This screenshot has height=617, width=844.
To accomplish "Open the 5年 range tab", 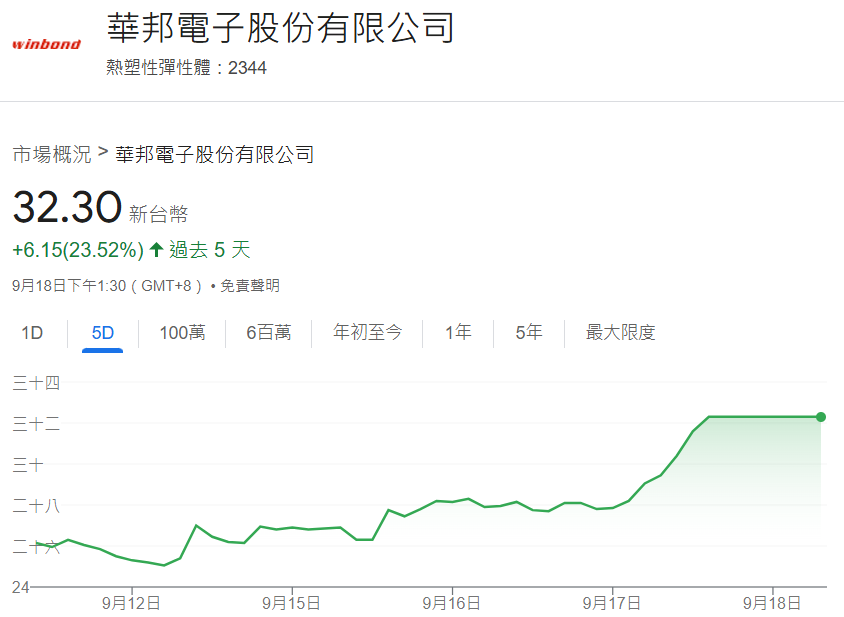I will pos(529,332).
